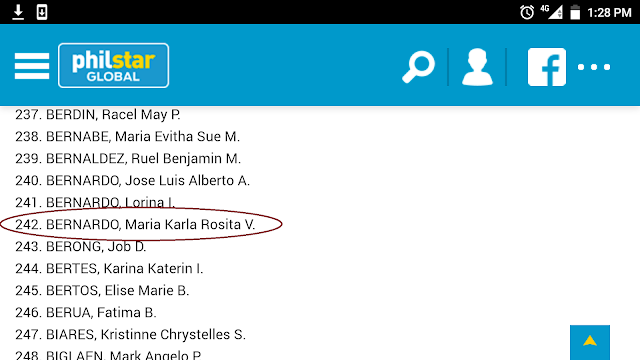The height and width of the screenshot is (360, 640).
Task: Open the three-dot more options menu
Action: click(594, 67)
